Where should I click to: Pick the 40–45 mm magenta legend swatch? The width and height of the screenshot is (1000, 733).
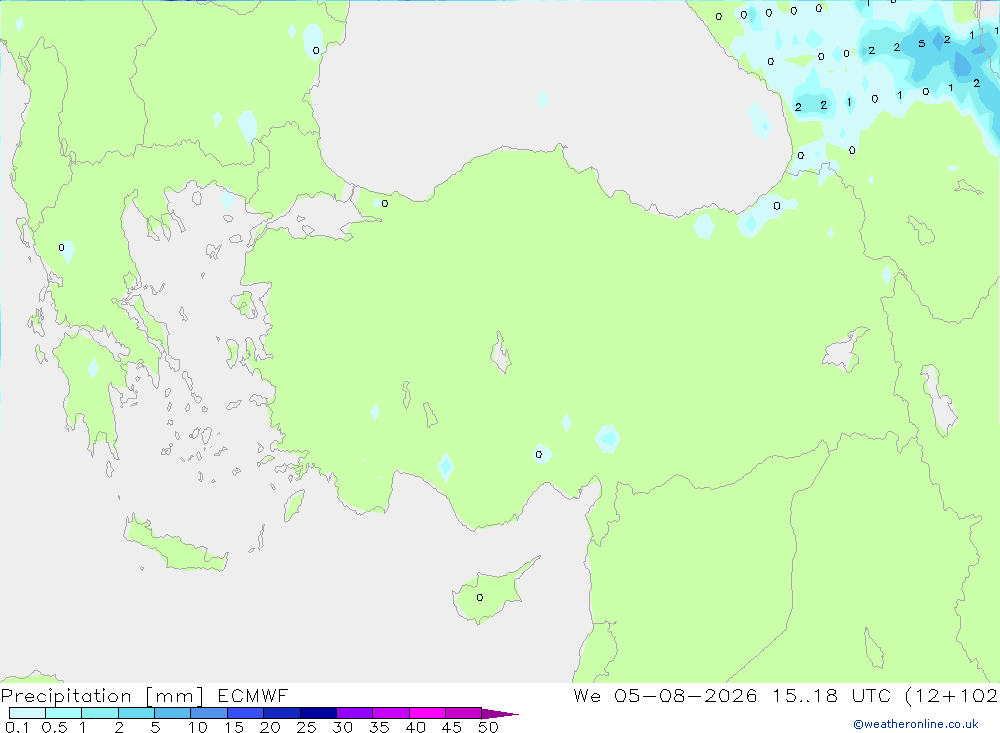pyautogui.click(x=427, y=713)
